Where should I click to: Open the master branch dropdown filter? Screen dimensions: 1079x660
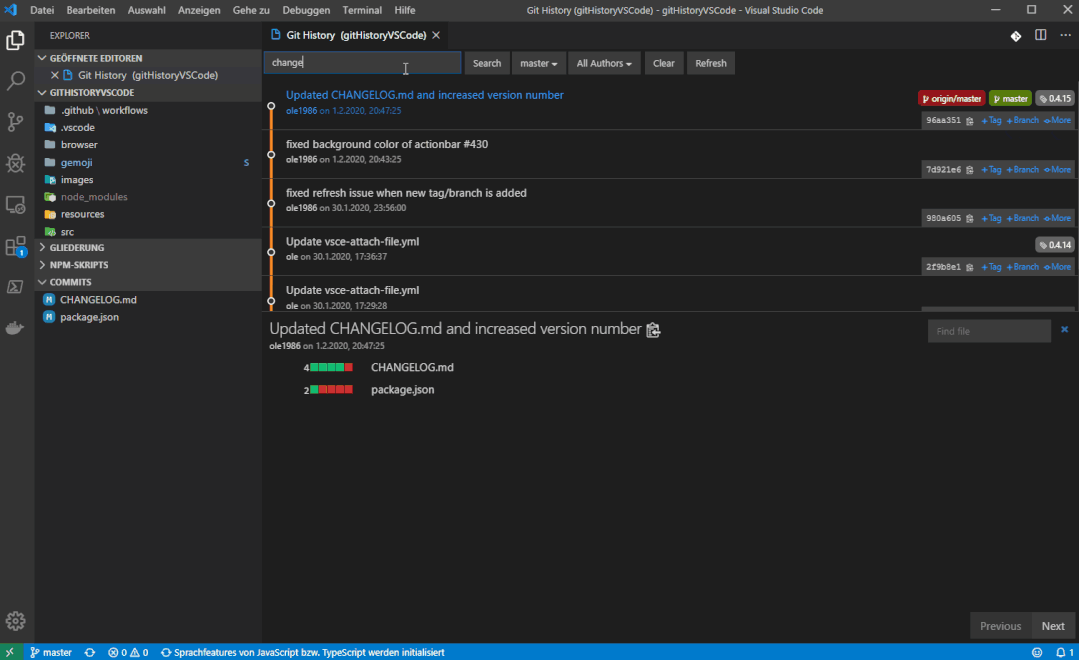[x=538, y=62]
